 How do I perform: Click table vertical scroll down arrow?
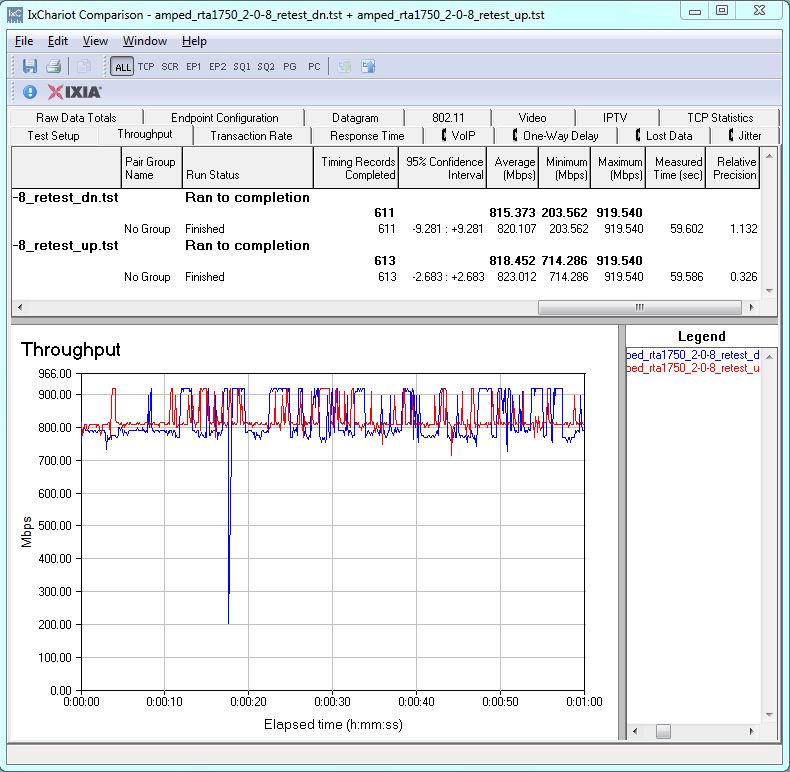[x=769, y=291]
